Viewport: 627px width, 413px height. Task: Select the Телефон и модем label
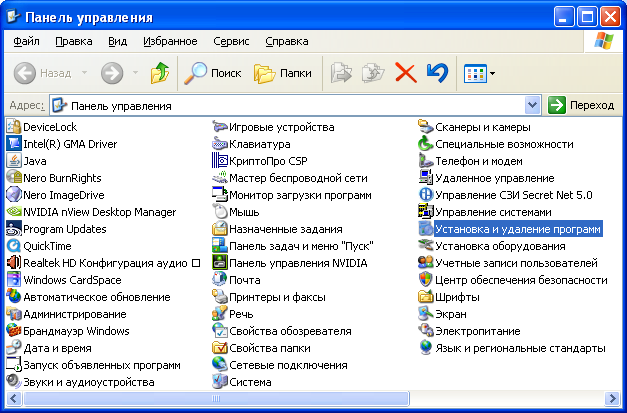pos(479,161)
